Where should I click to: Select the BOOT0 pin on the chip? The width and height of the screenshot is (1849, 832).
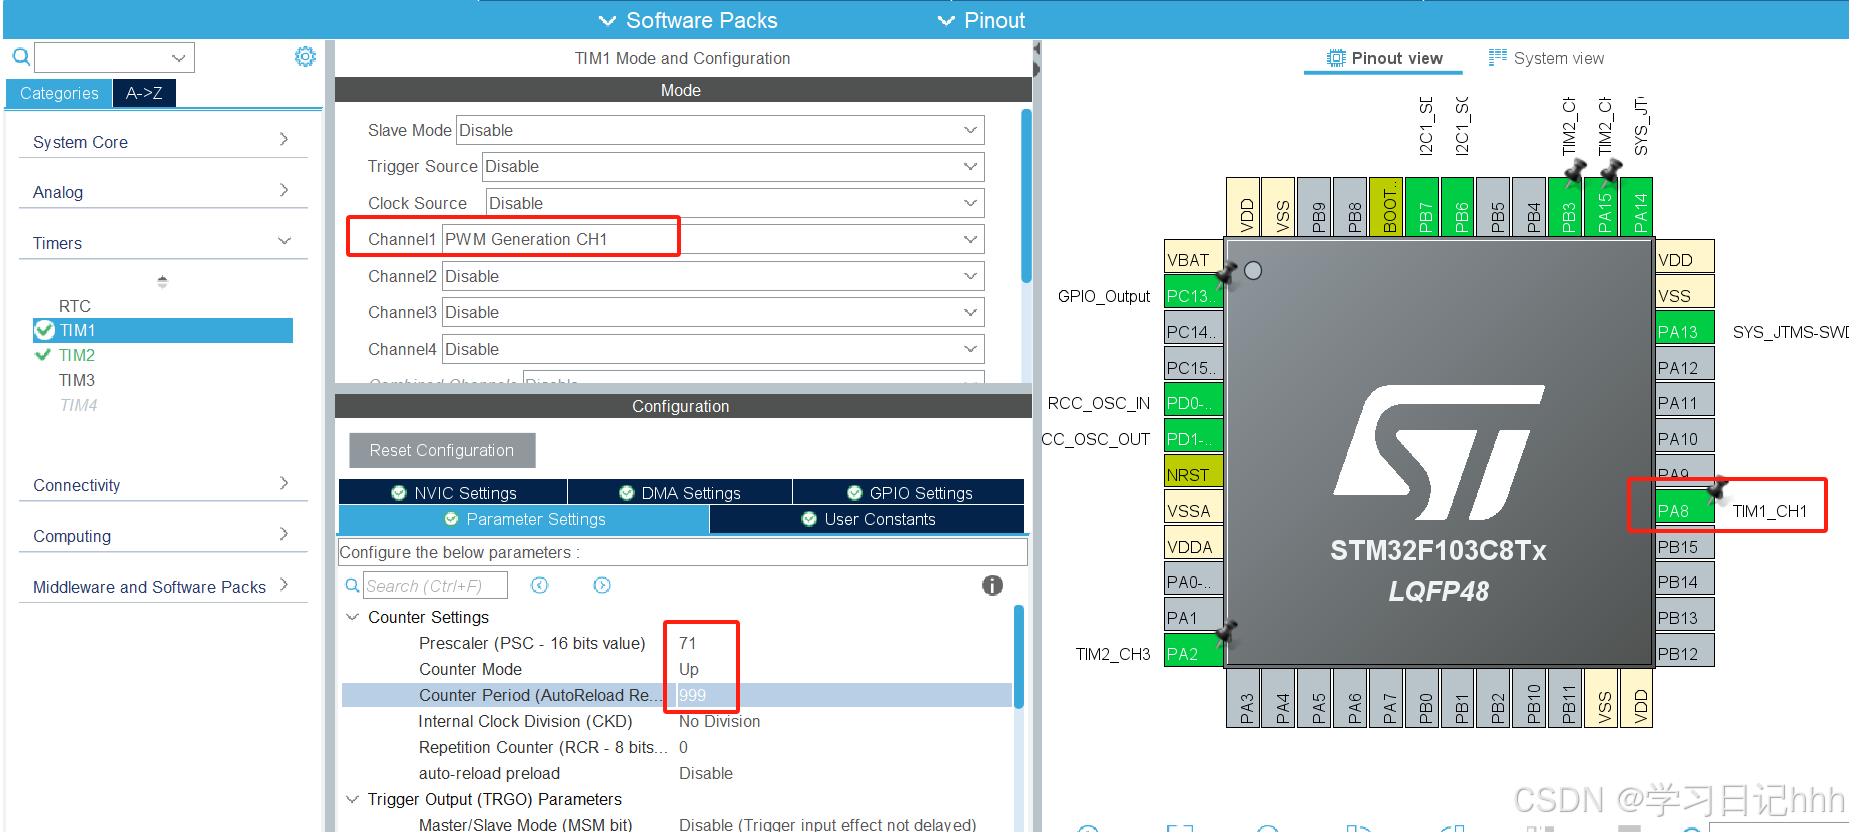(x=1386, y=207)
